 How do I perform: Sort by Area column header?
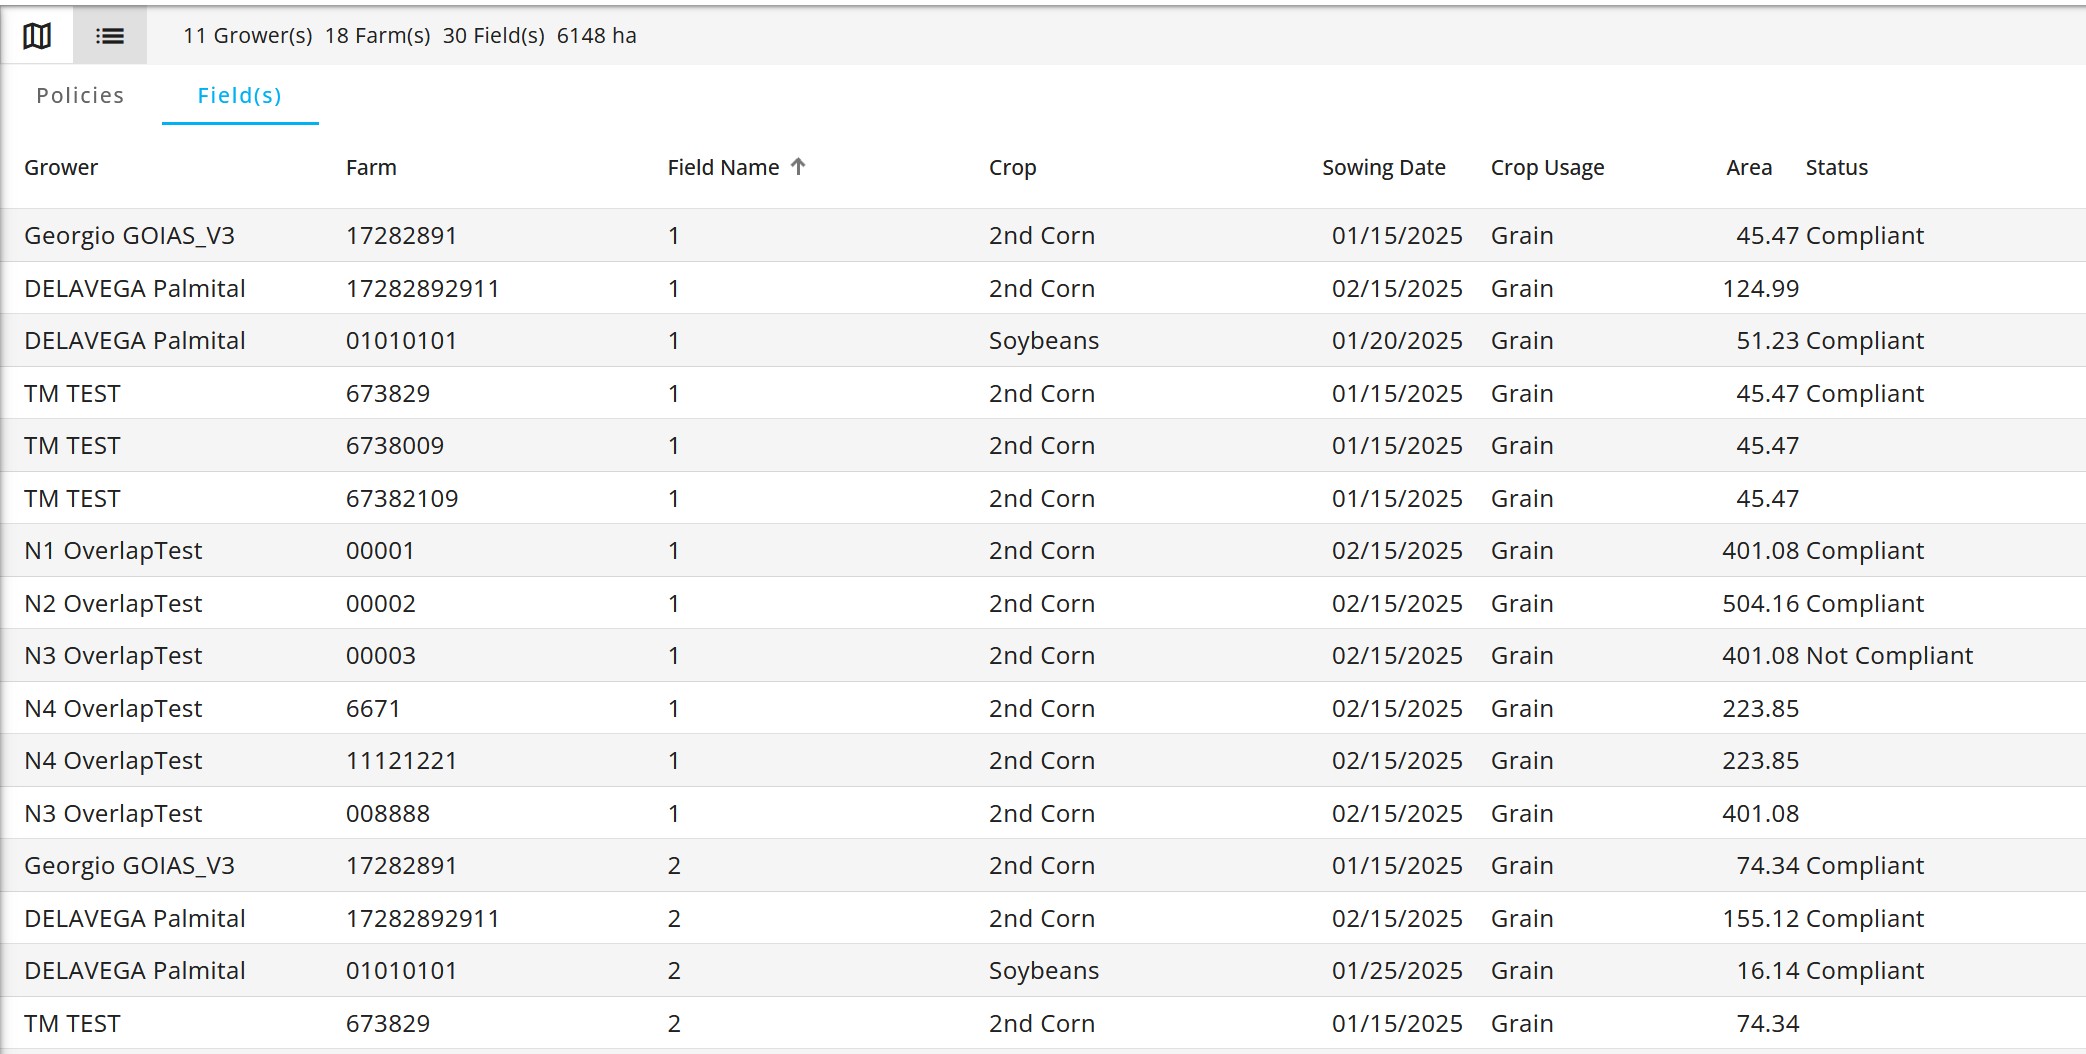pyautogui.click(x=1748, y=167)
